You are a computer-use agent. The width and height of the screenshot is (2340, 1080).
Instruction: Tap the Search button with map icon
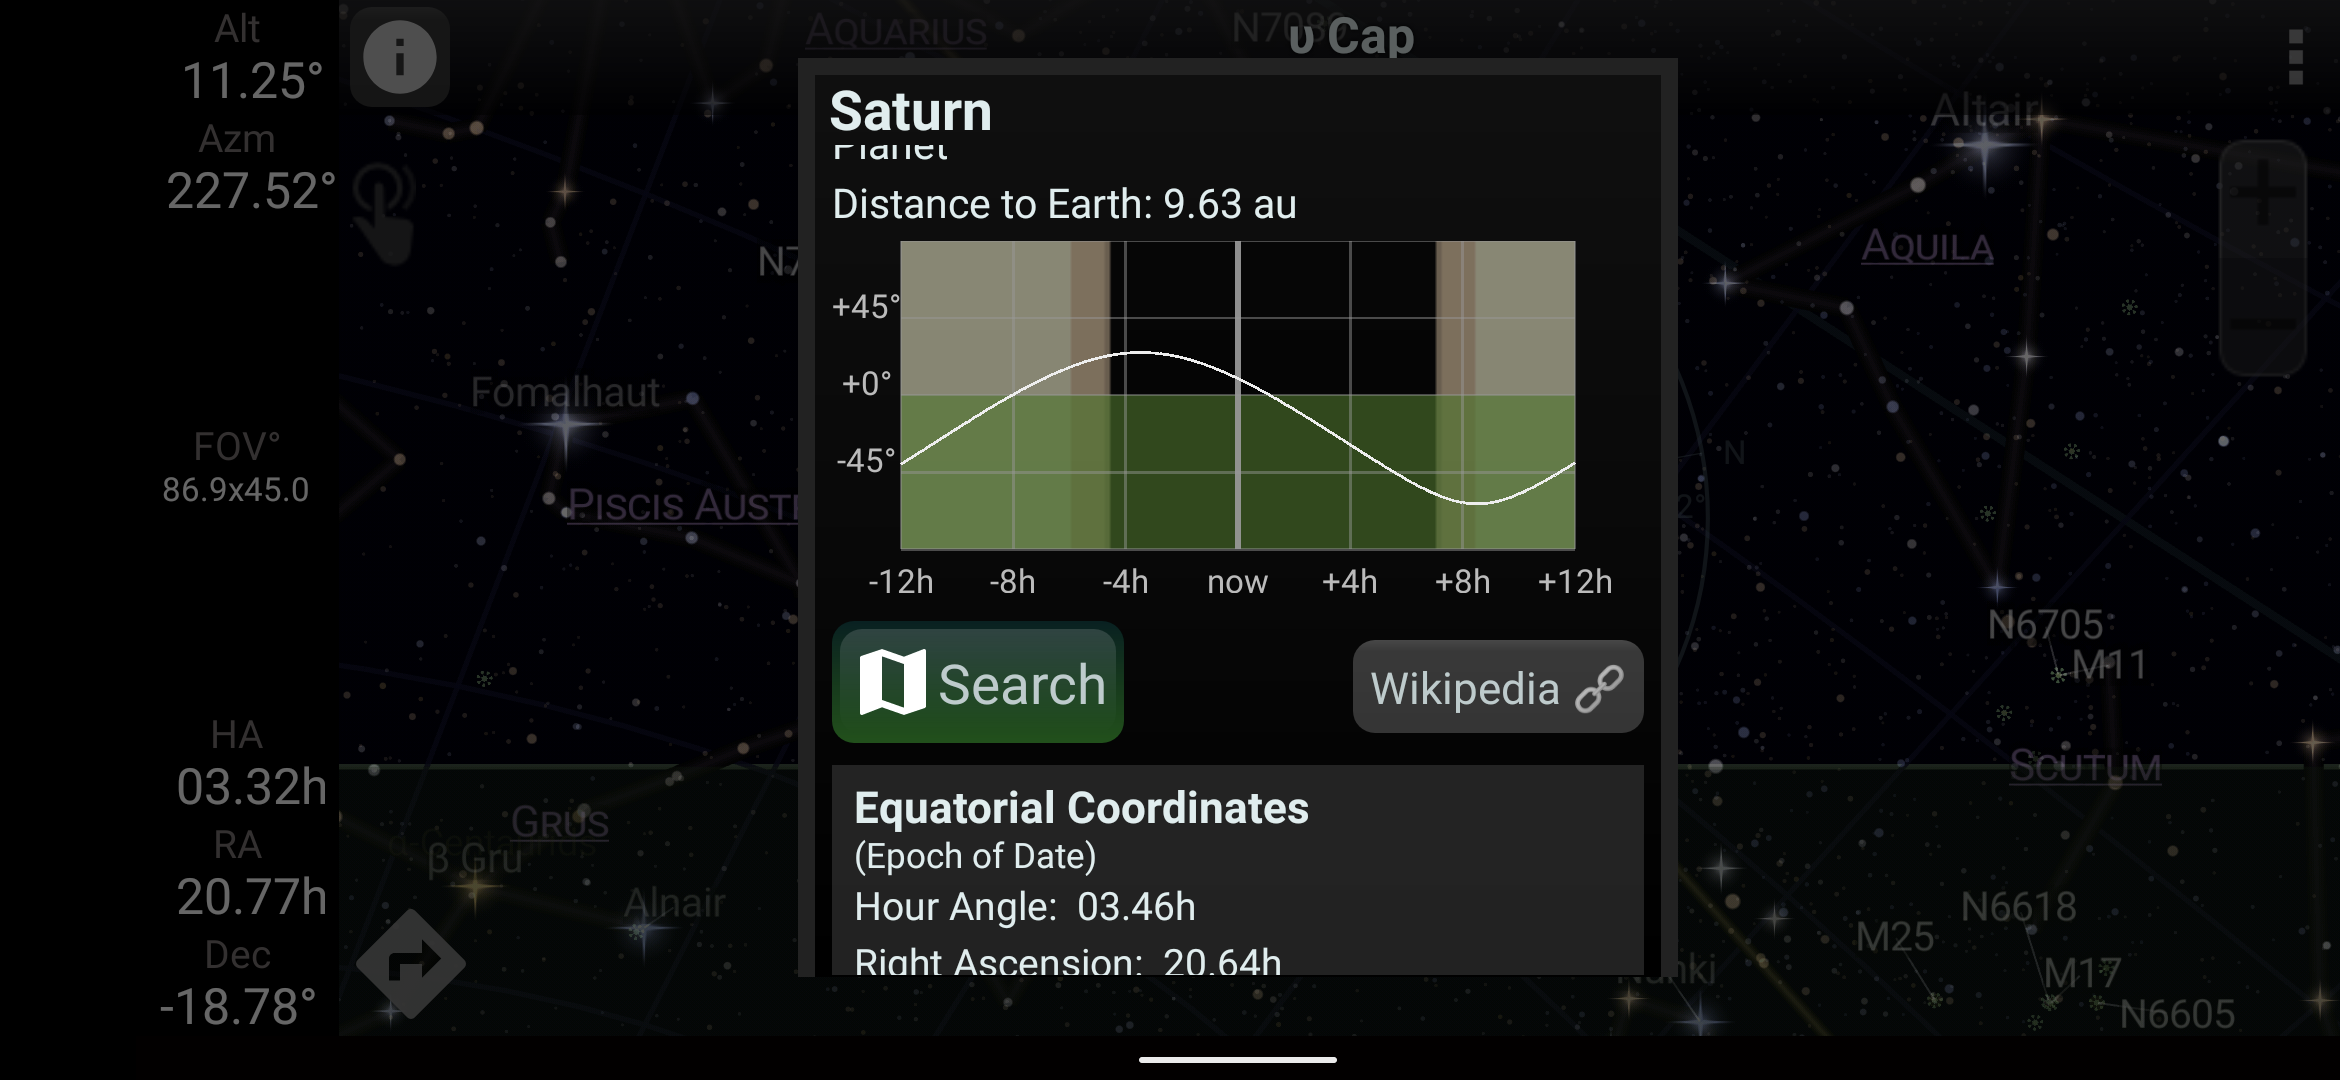pos(978,683)
